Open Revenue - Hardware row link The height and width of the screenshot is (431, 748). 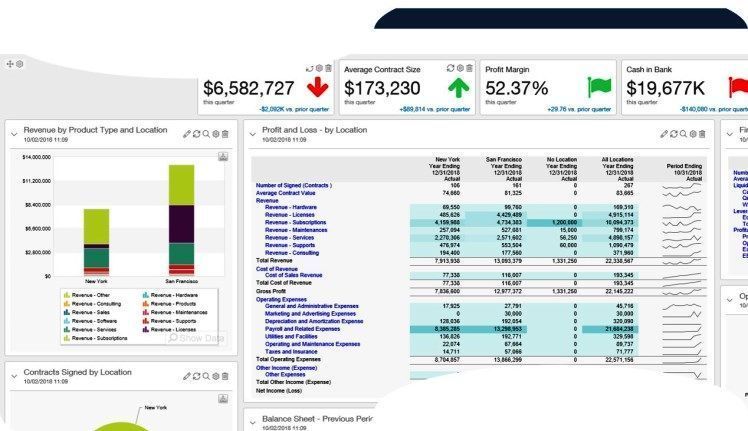point(291,208)
